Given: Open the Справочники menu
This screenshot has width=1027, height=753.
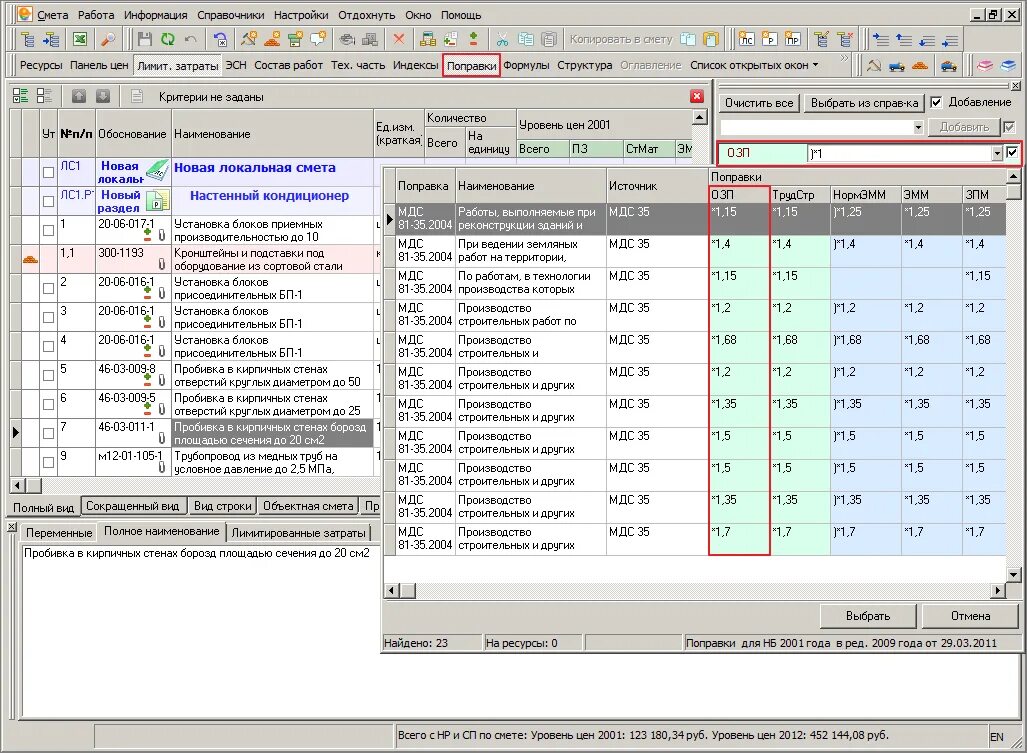Looking at the screenshot, I should pos(231,15).
